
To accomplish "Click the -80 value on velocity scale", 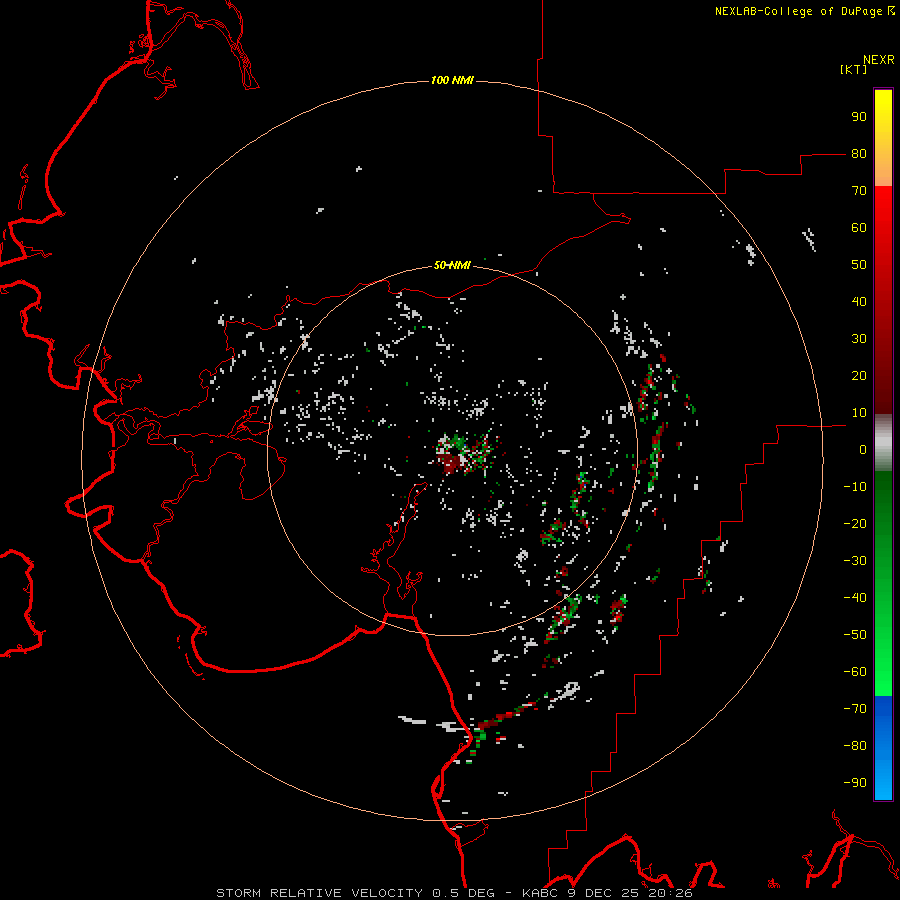I will point(855,746).
